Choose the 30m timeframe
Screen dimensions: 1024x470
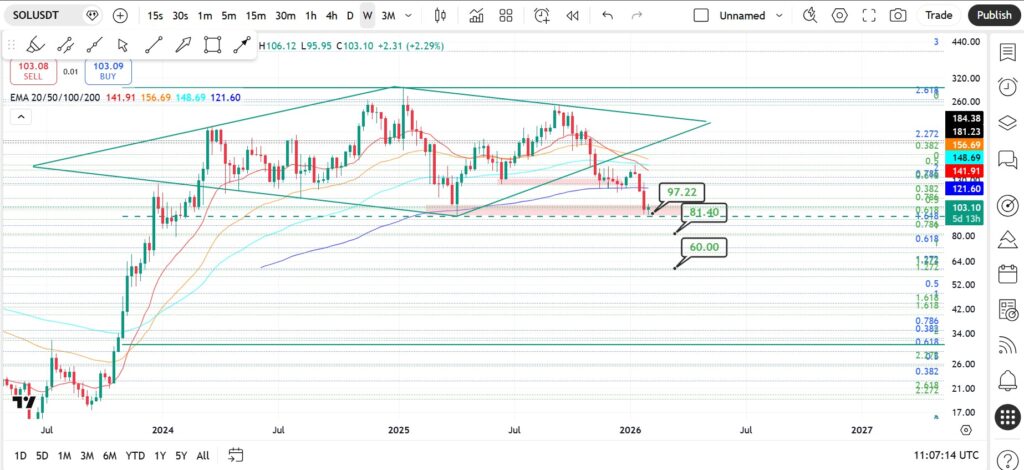(285, 16)
